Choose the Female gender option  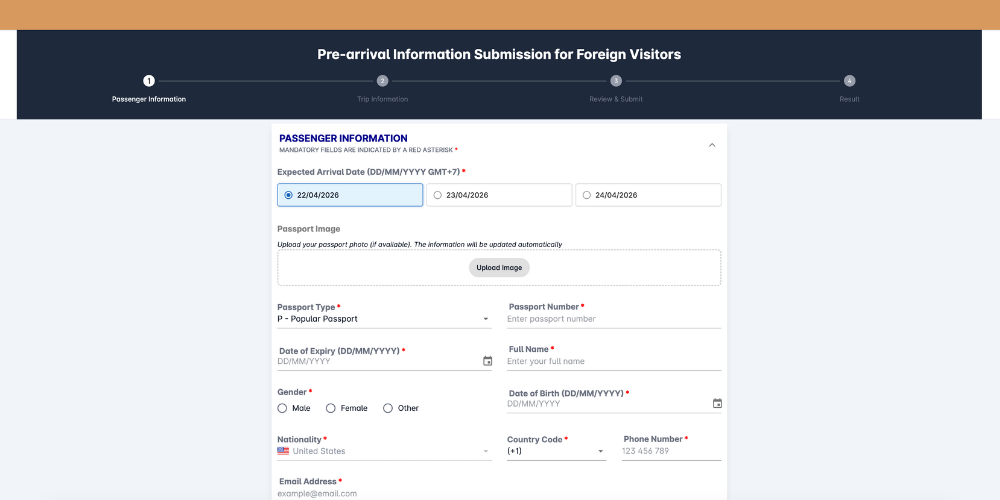click(331, 408)
